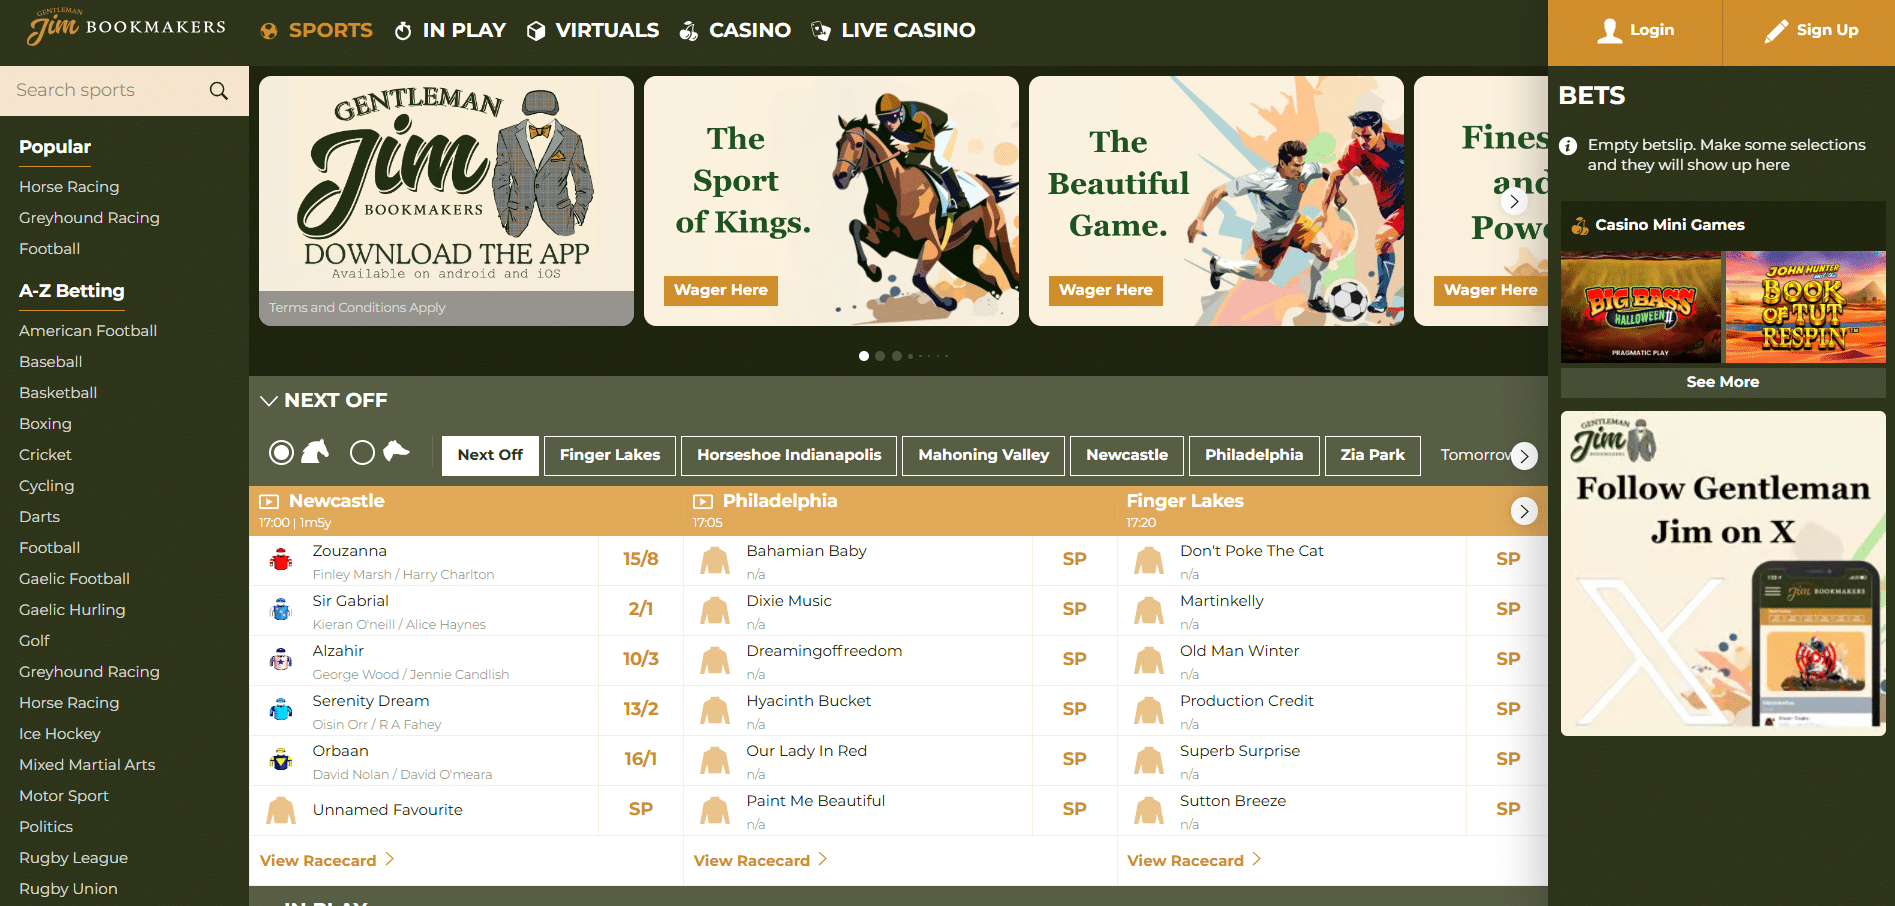Show the next races with the arrow
1895x906 pixels.
(1524, 511)
